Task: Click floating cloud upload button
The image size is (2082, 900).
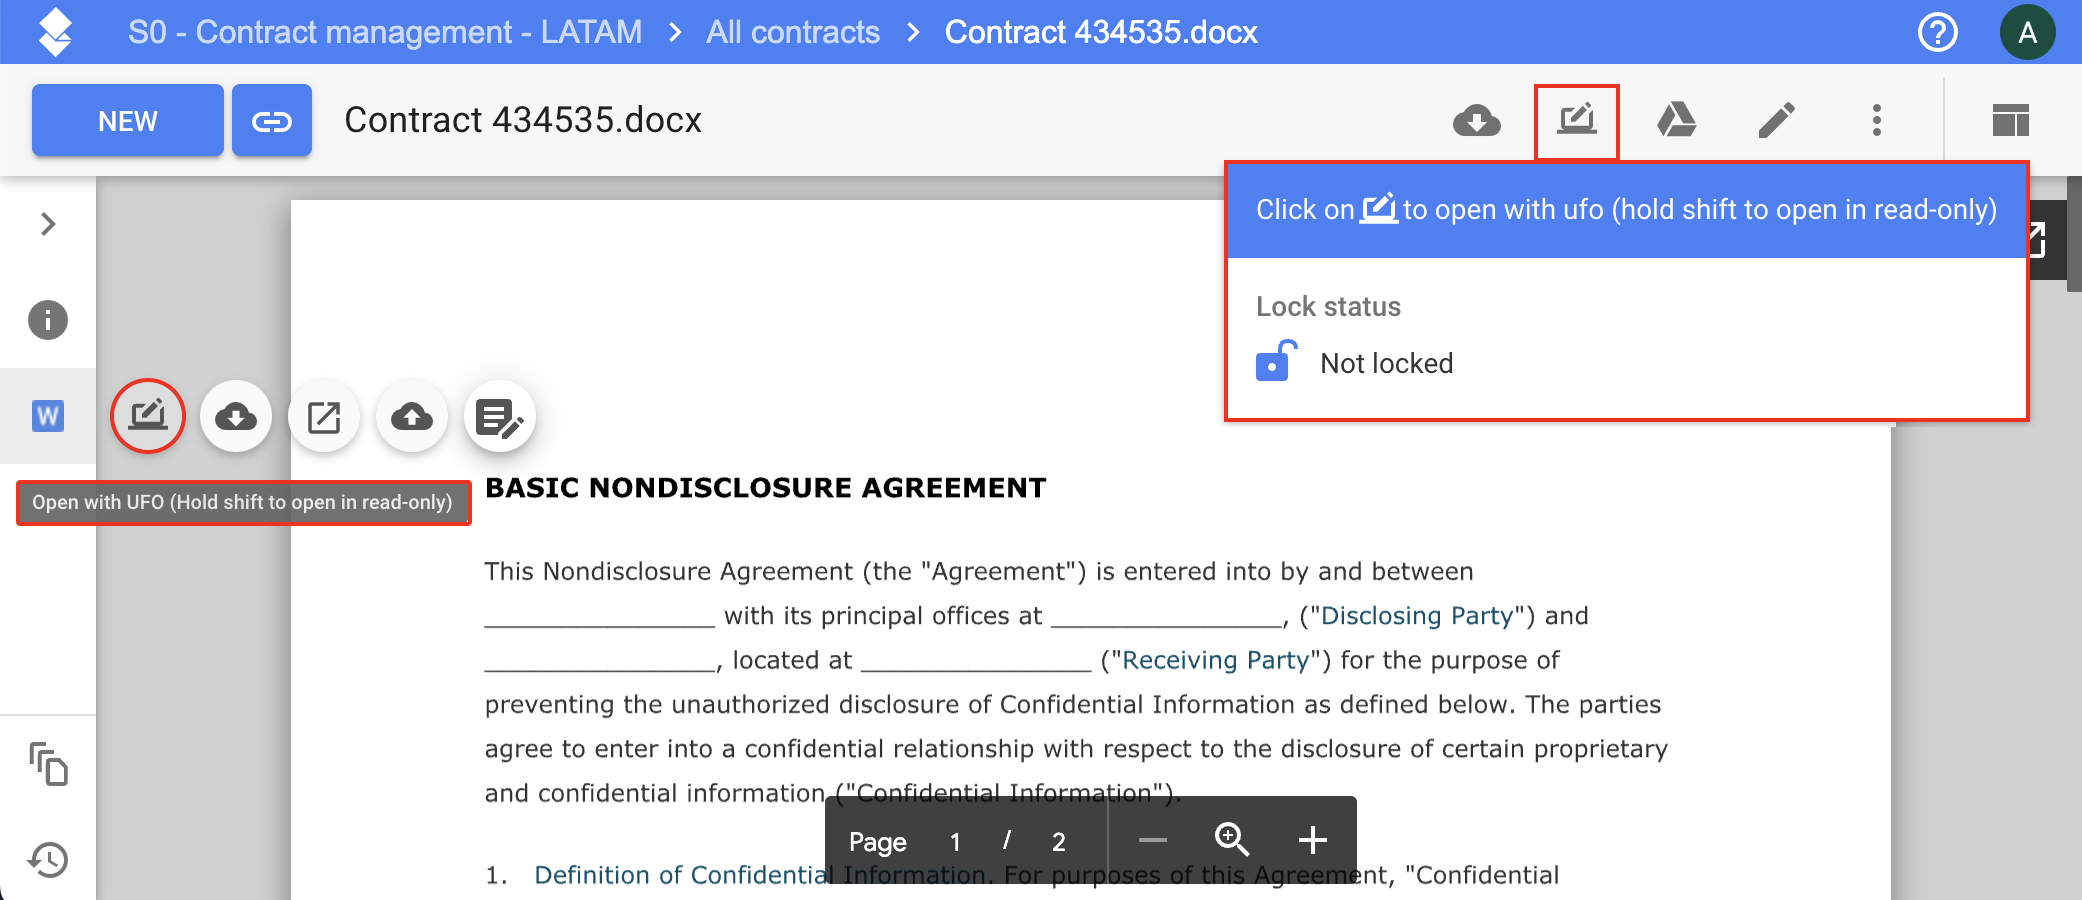Action: coord(412,416)
